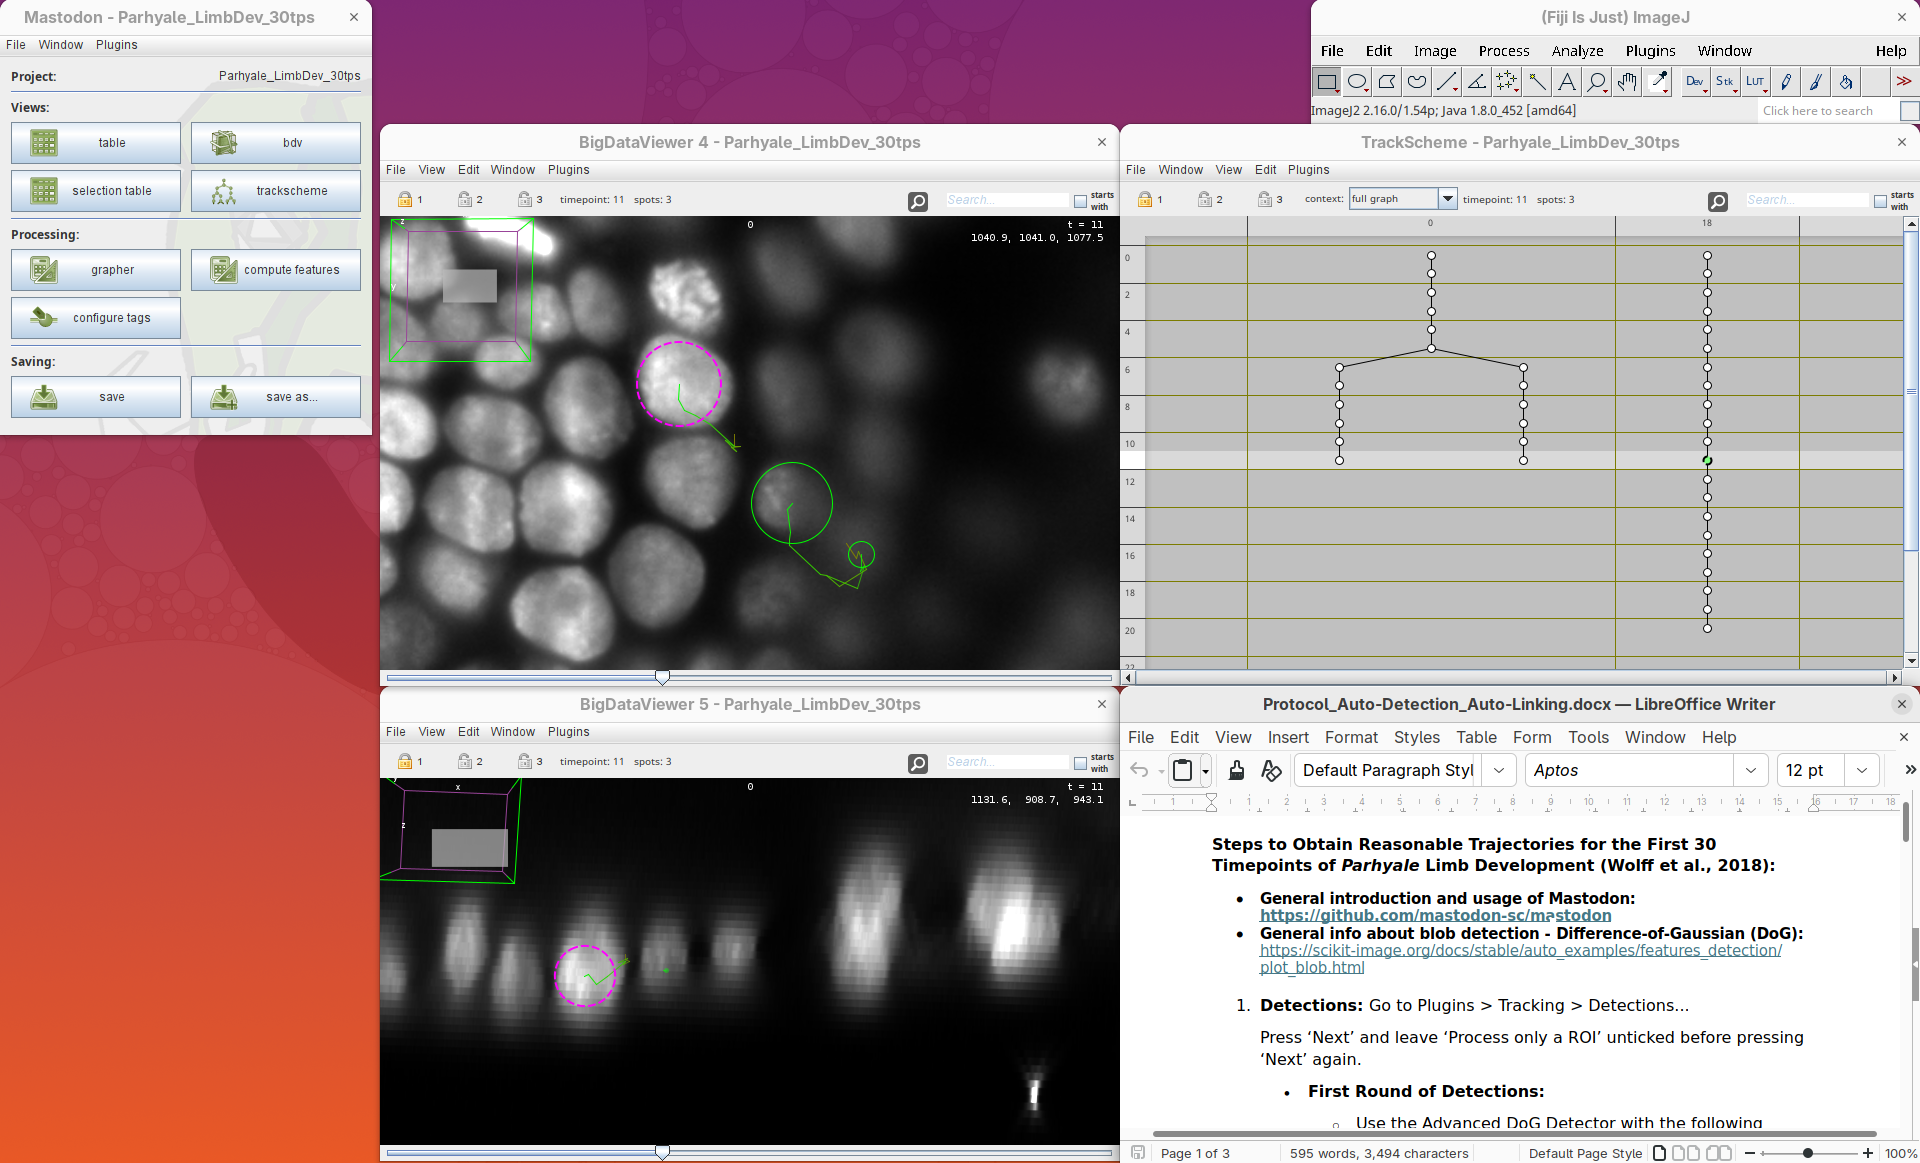Screen dimensions: 1920x1163
Task: Click BigDataViewer 4 timepoint slider handle
Action: point(662,678)
